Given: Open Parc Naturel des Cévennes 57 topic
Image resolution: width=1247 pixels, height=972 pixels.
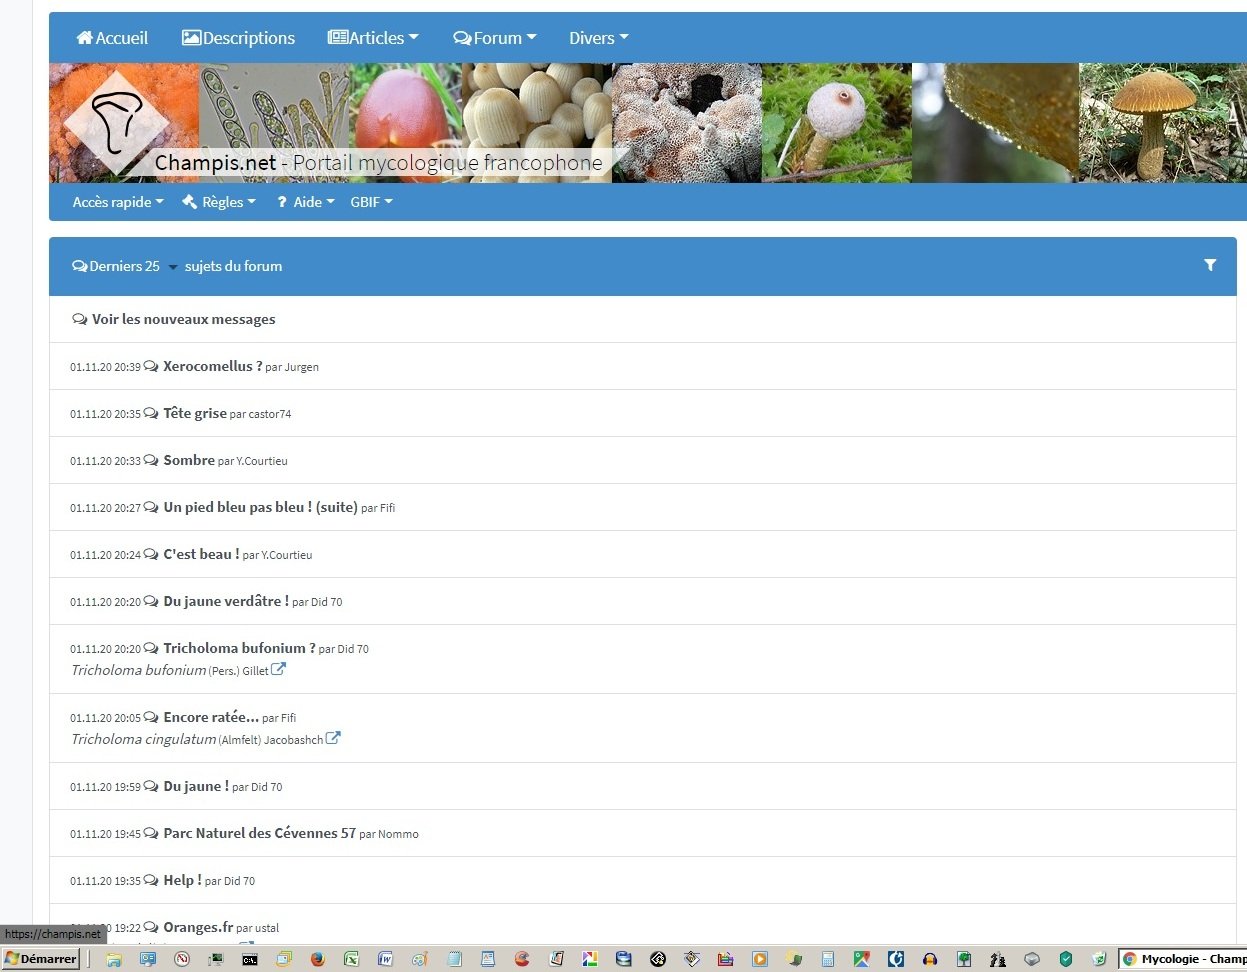Looking at the screenshot, I should pos(259,833).
